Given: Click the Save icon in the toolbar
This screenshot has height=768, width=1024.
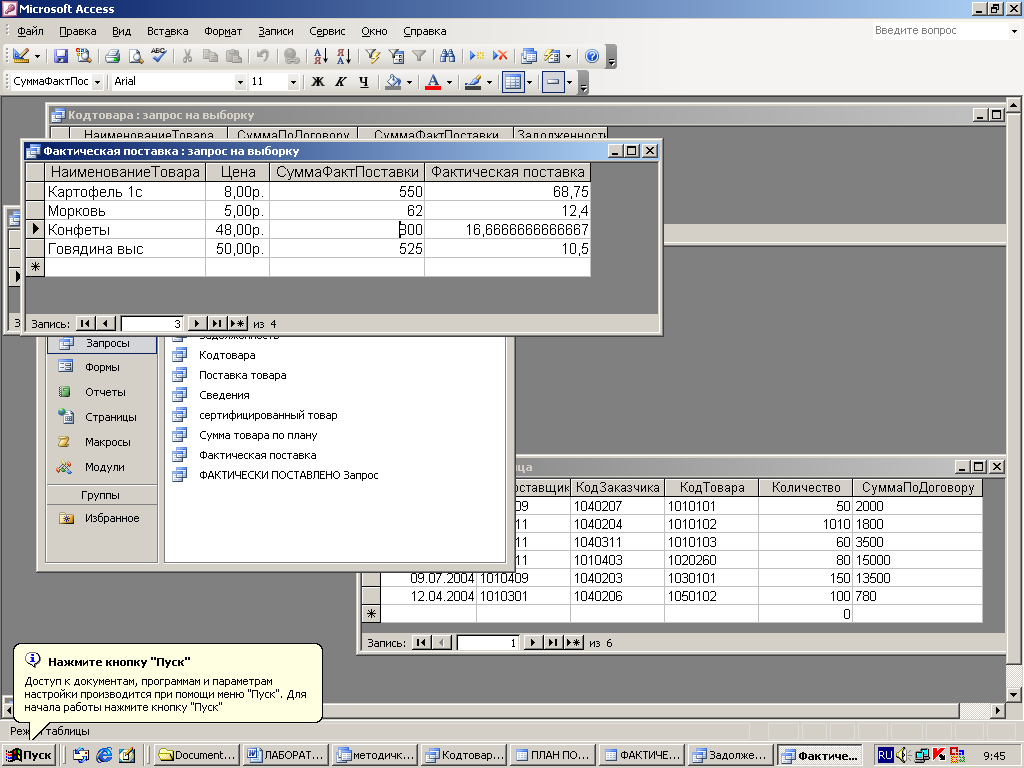Looking at the screenshot, I should 61,56.
